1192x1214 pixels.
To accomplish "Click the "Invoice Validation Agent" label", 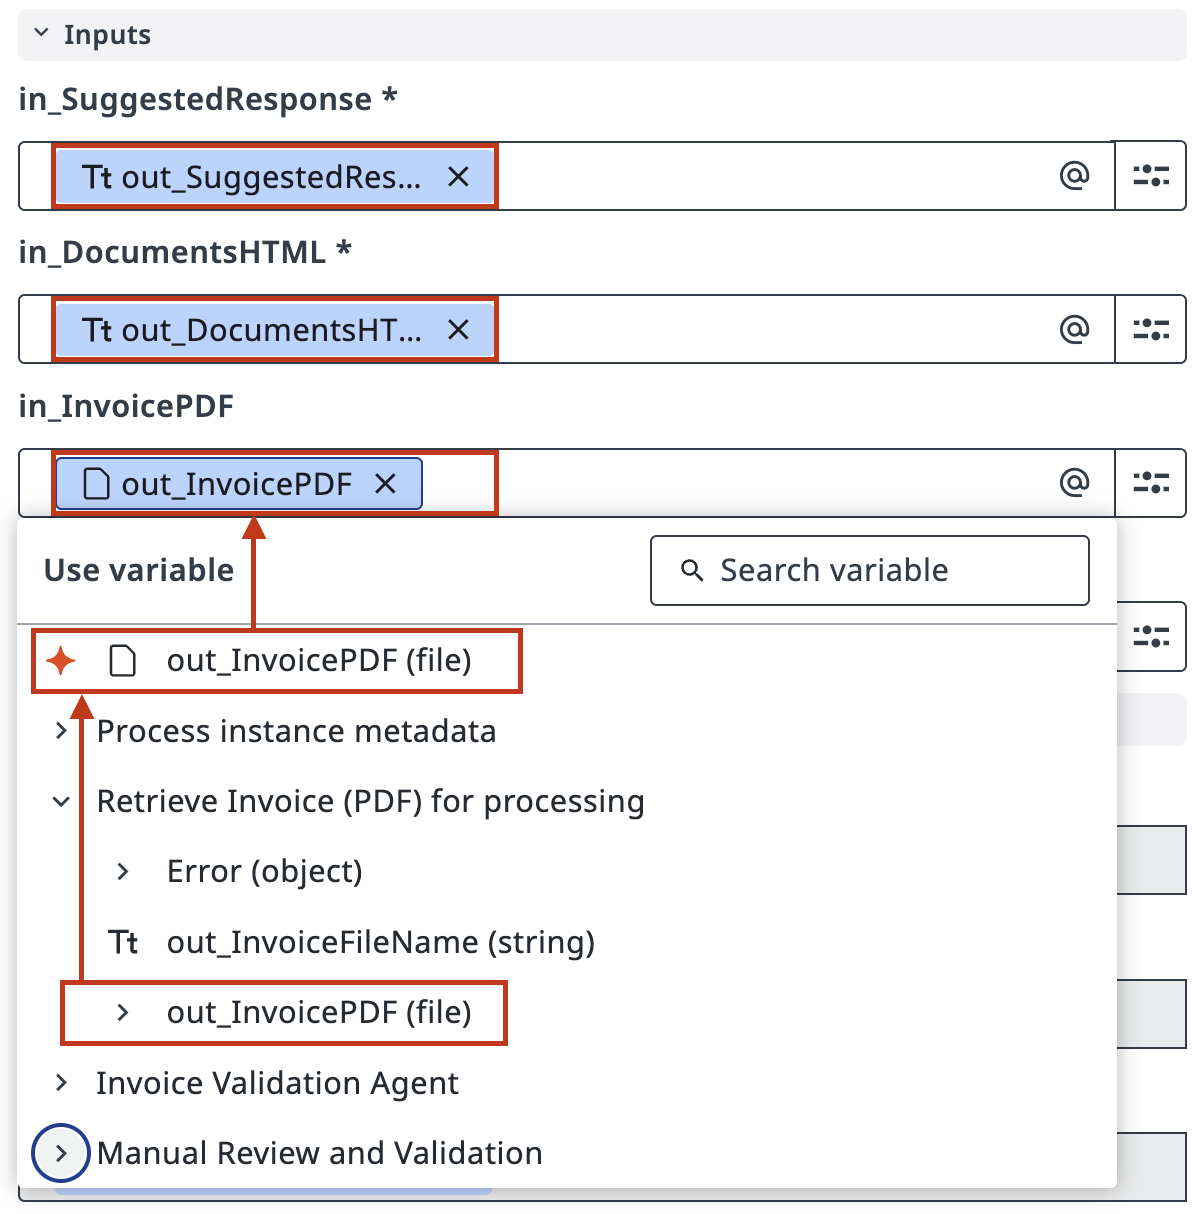I will pos(277,1083).
